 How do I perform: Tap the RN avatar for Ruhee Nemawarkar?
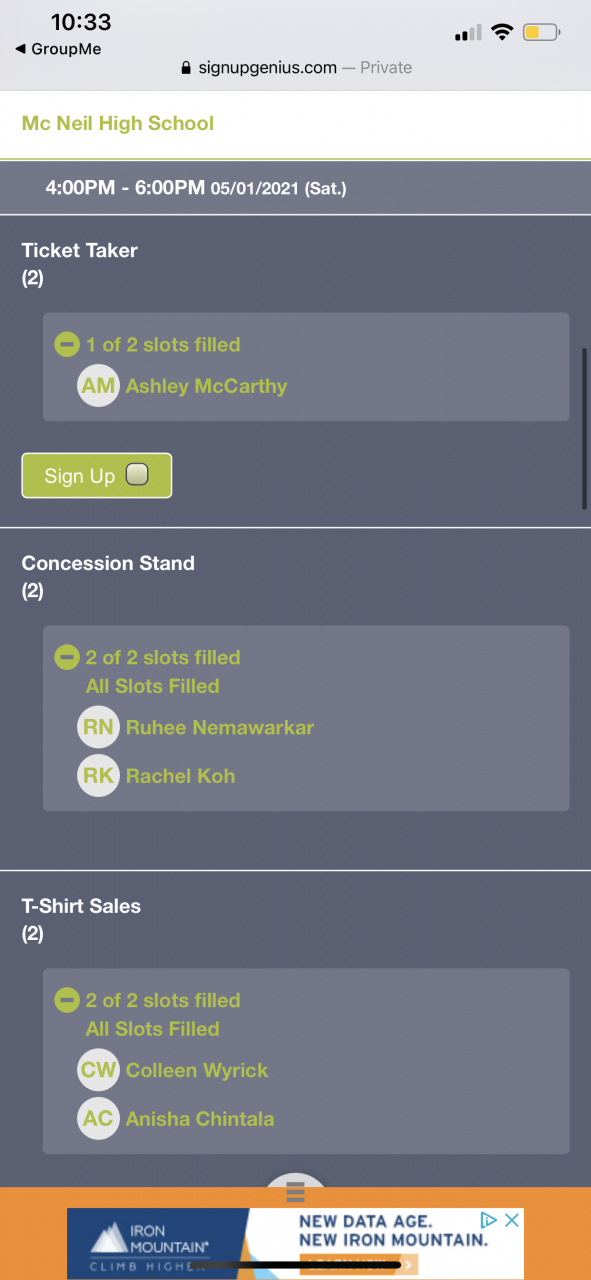click(x=98, y=727)
